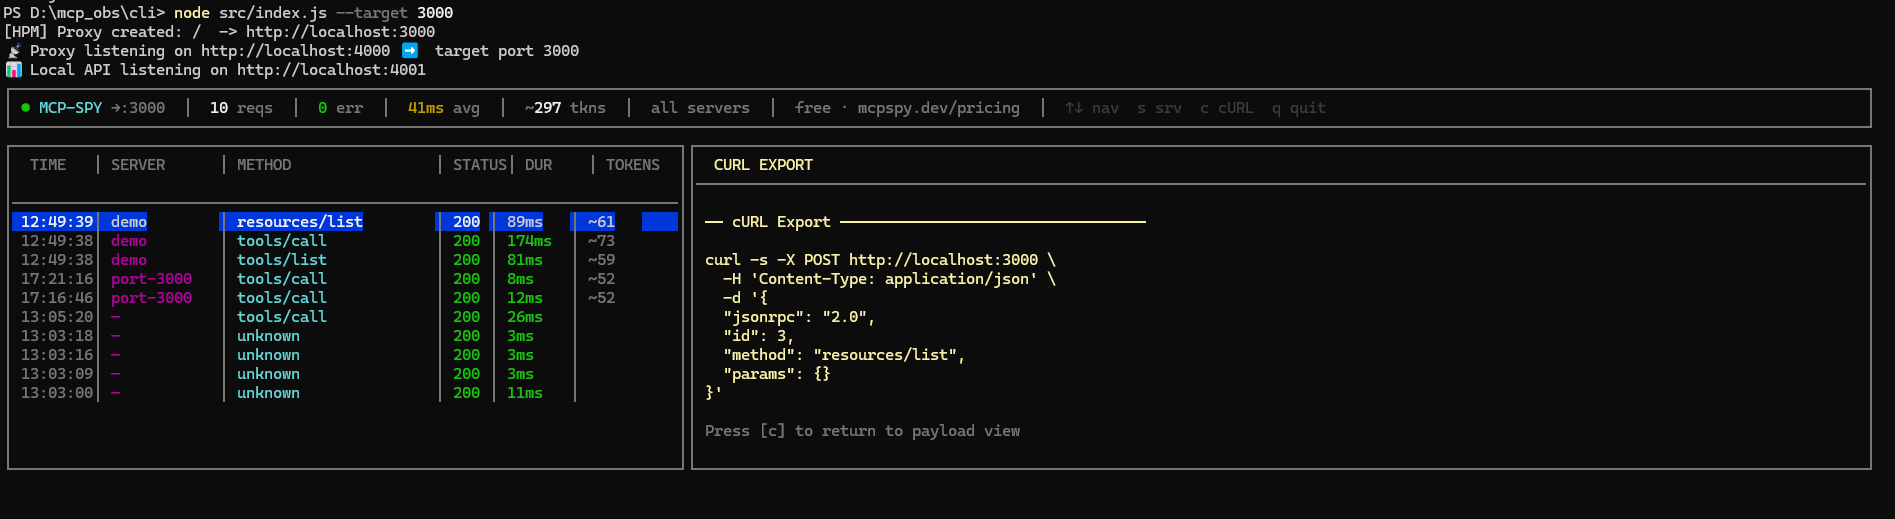Click the METHOD column header
The image size is (1895, 519).
point(264,165)
